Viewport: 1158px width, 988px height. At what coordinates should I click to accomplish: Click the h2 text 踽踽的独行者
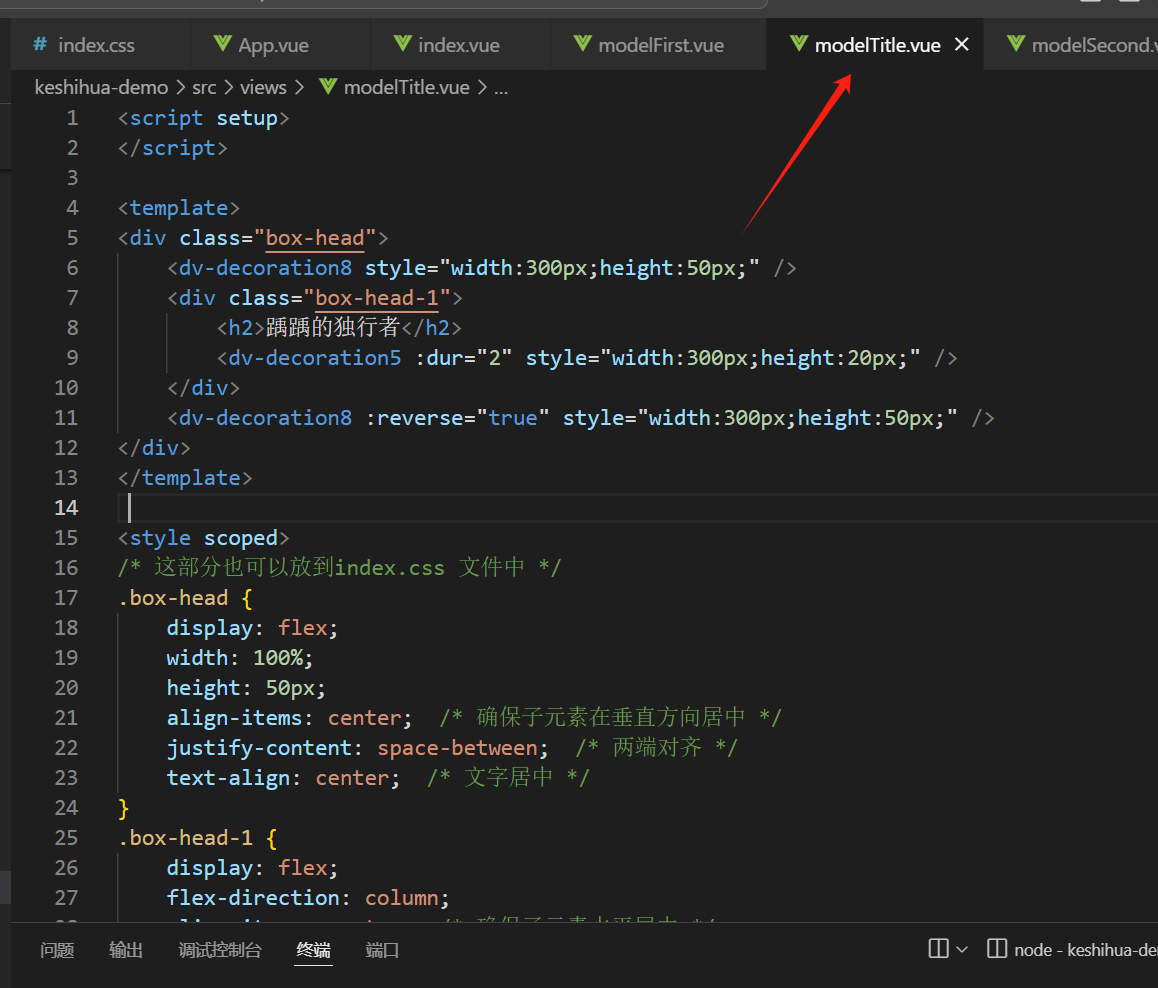coord(332,327)
